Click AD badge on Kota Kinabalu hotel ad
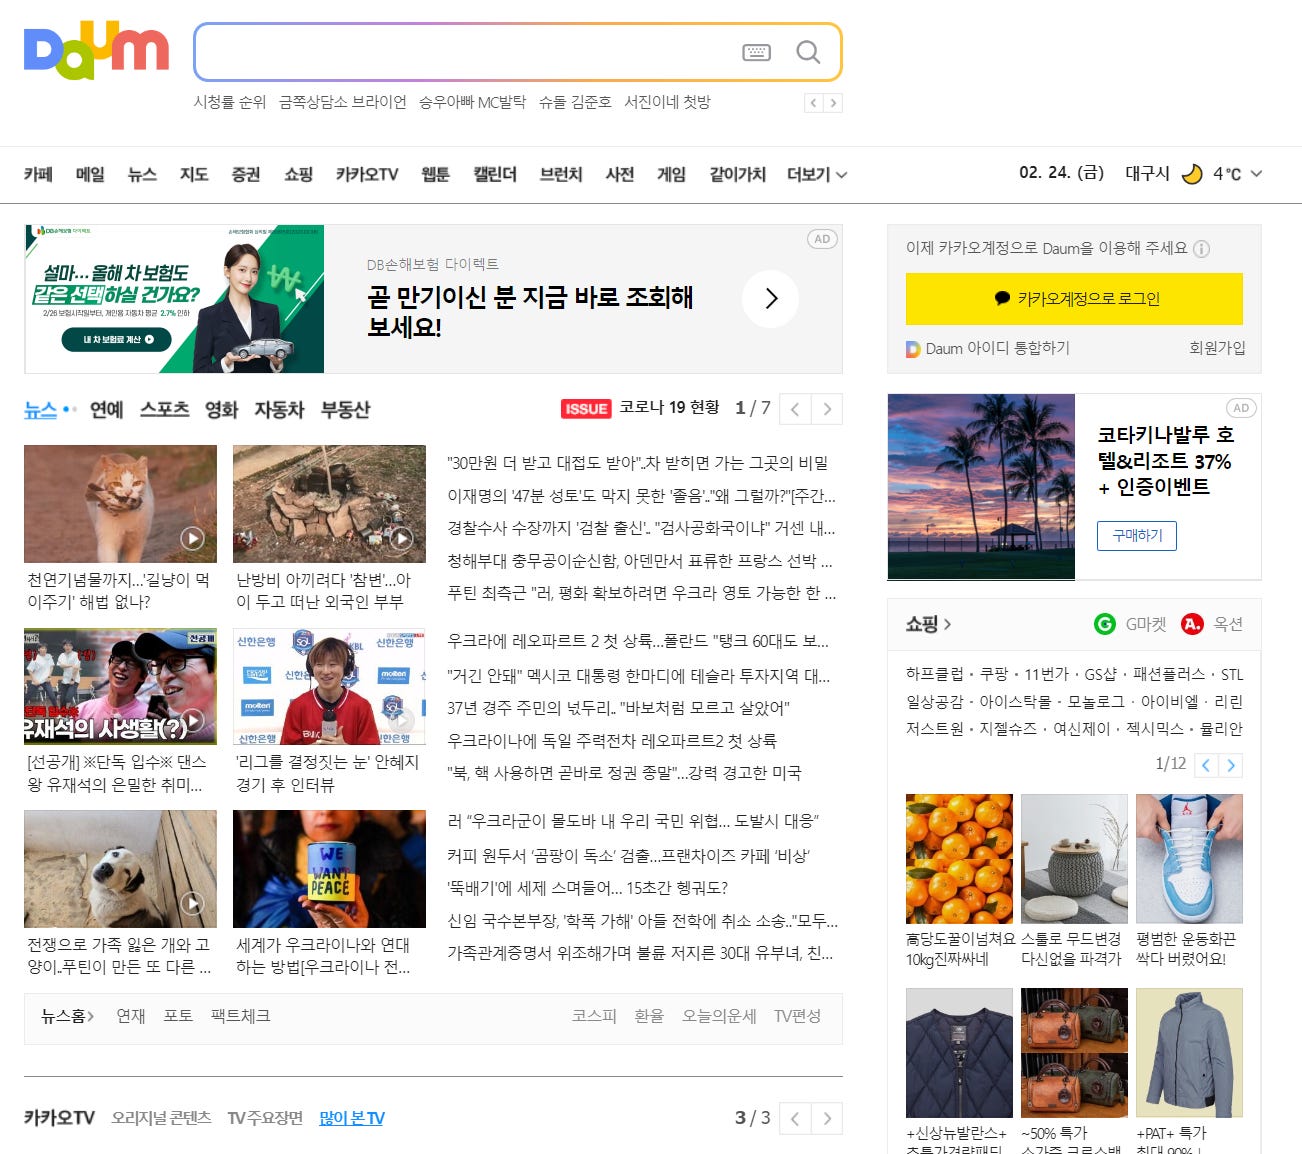1302x1154 pixels. point(1241,408)
